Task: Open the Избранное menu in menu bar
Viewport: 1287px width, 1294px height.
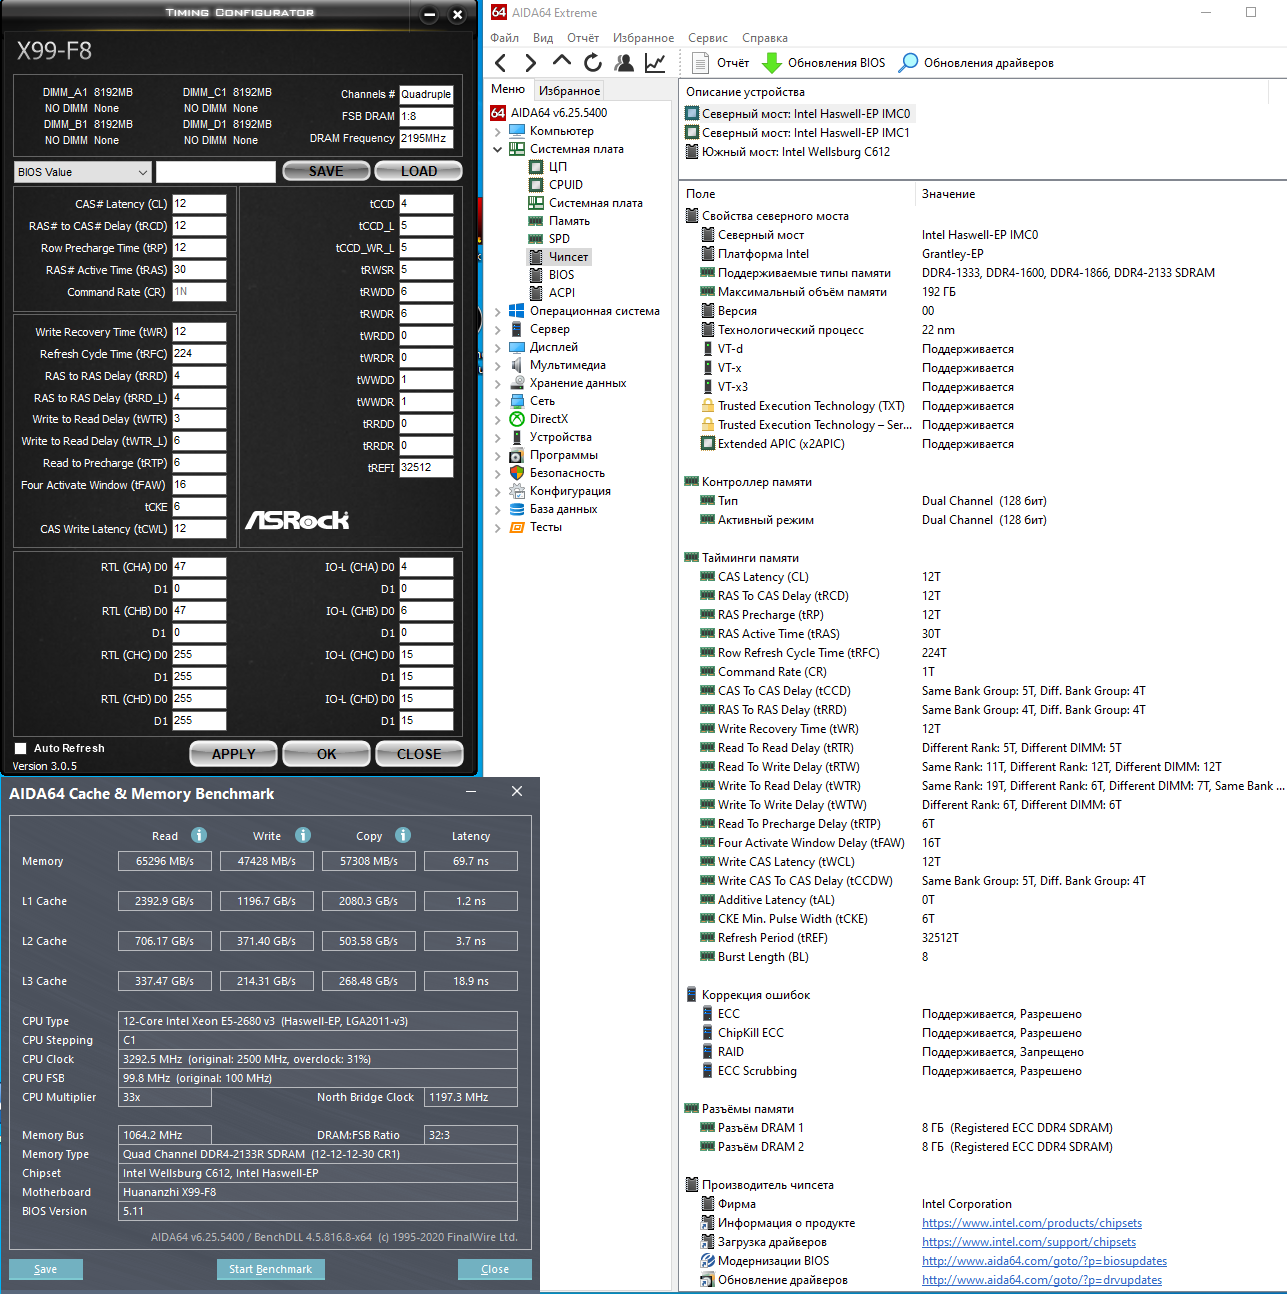Action: [x=644, y=38]
